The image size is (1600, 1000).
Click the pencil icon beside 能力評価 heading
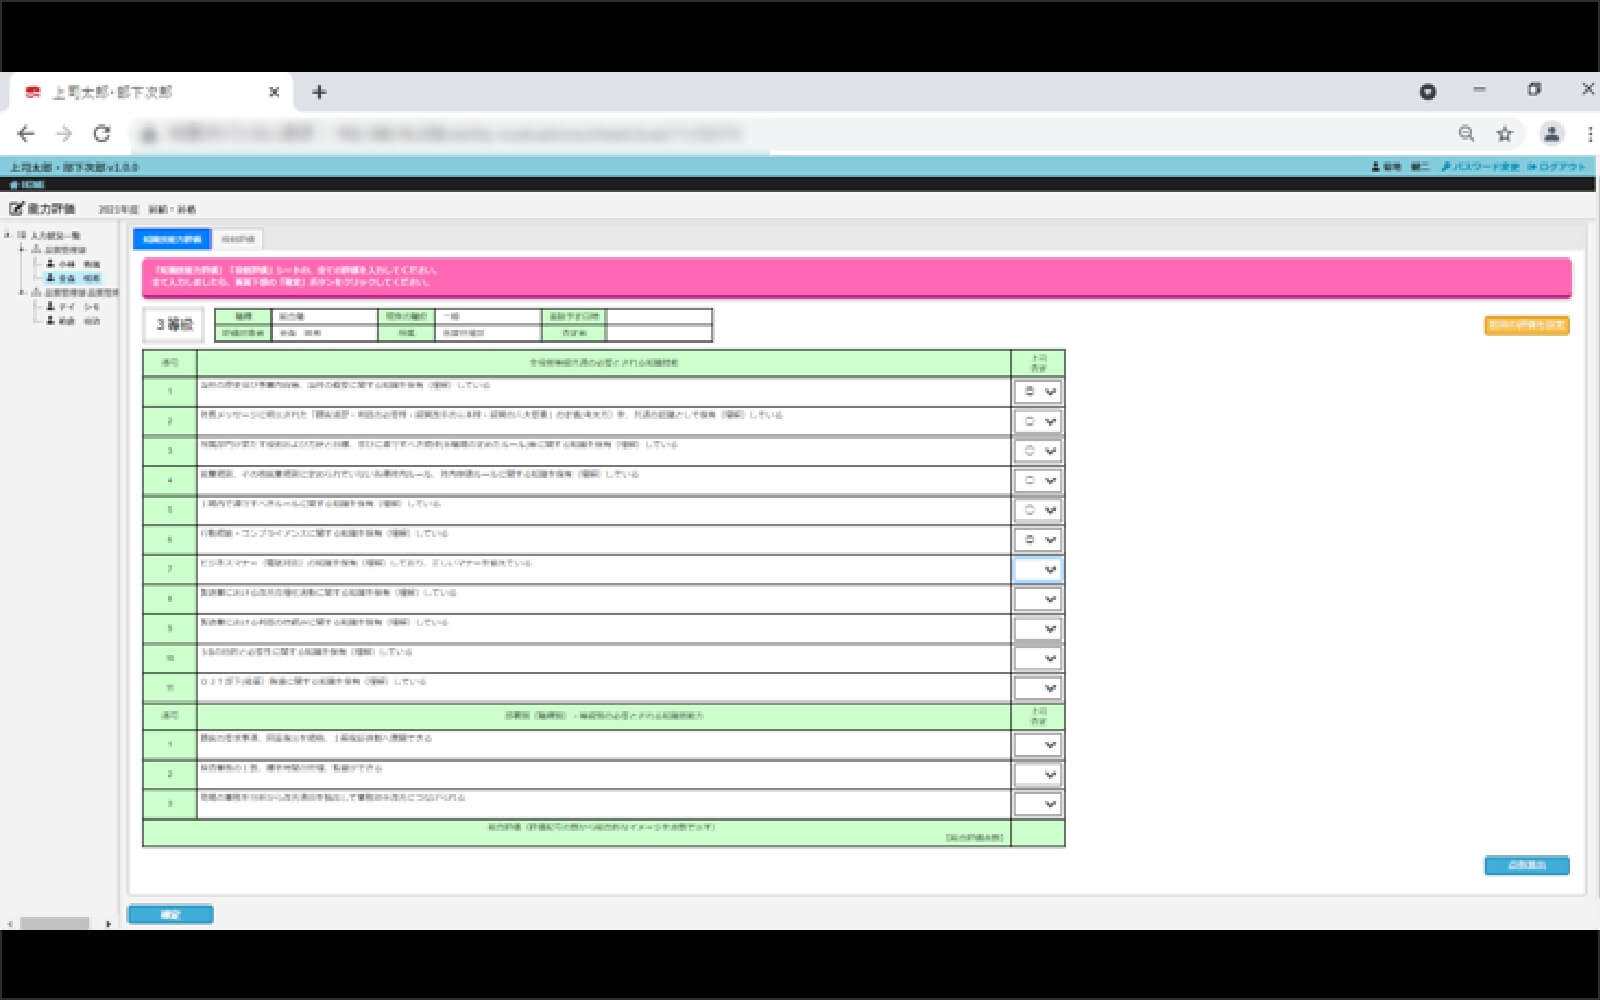click(16, 209)
